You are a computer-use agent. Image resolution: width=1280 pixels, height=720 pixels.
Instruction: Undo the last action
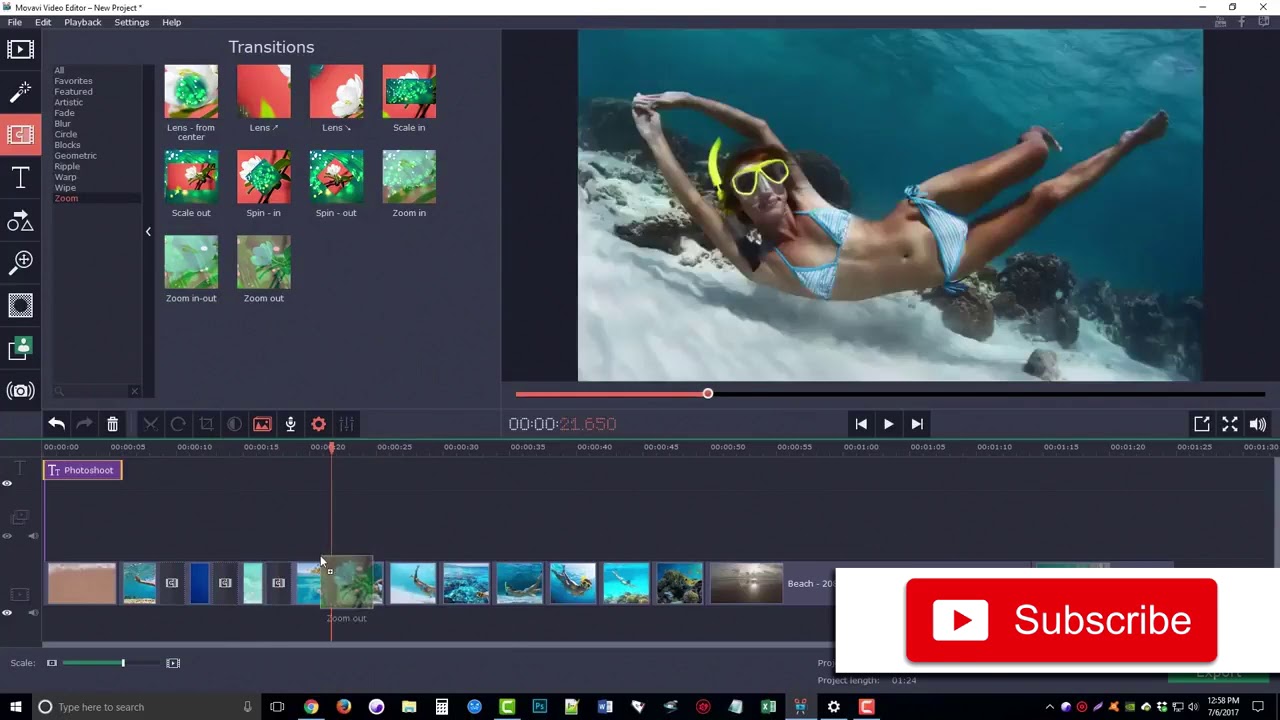57,424
